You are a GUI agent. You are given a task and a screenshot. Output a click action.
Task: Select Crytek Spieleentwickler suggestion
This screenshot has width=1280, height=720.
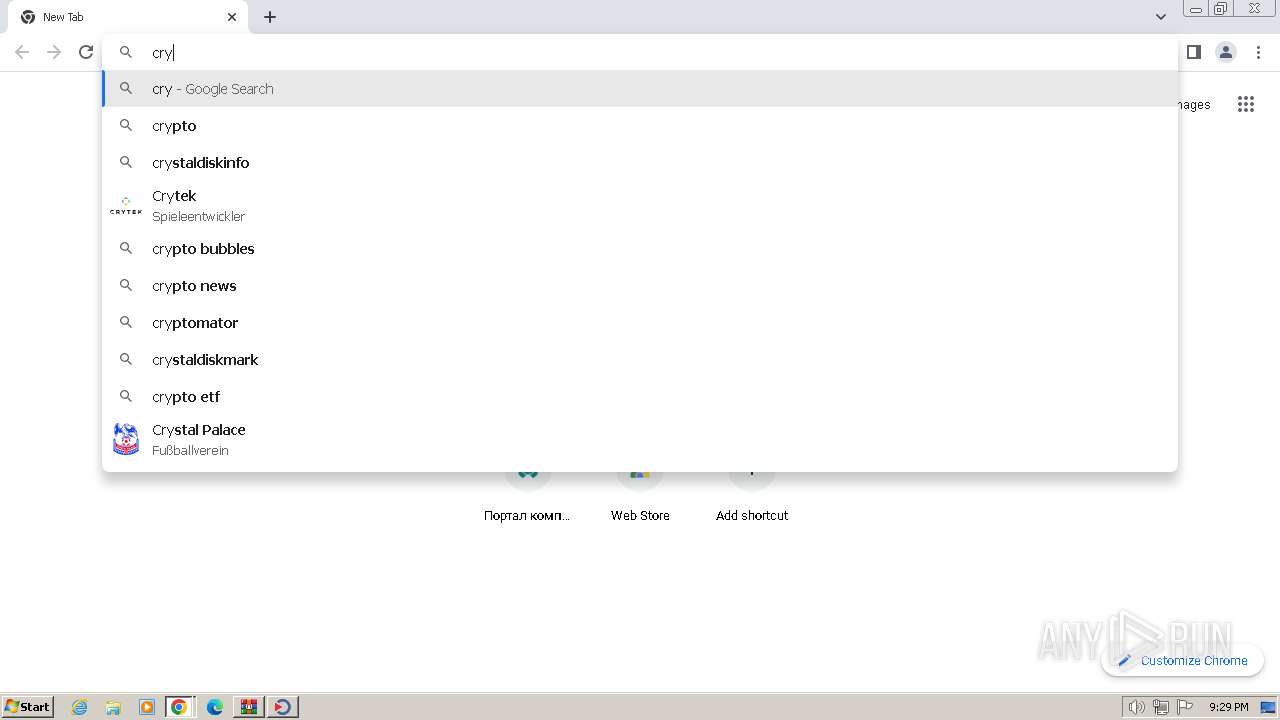640,206
